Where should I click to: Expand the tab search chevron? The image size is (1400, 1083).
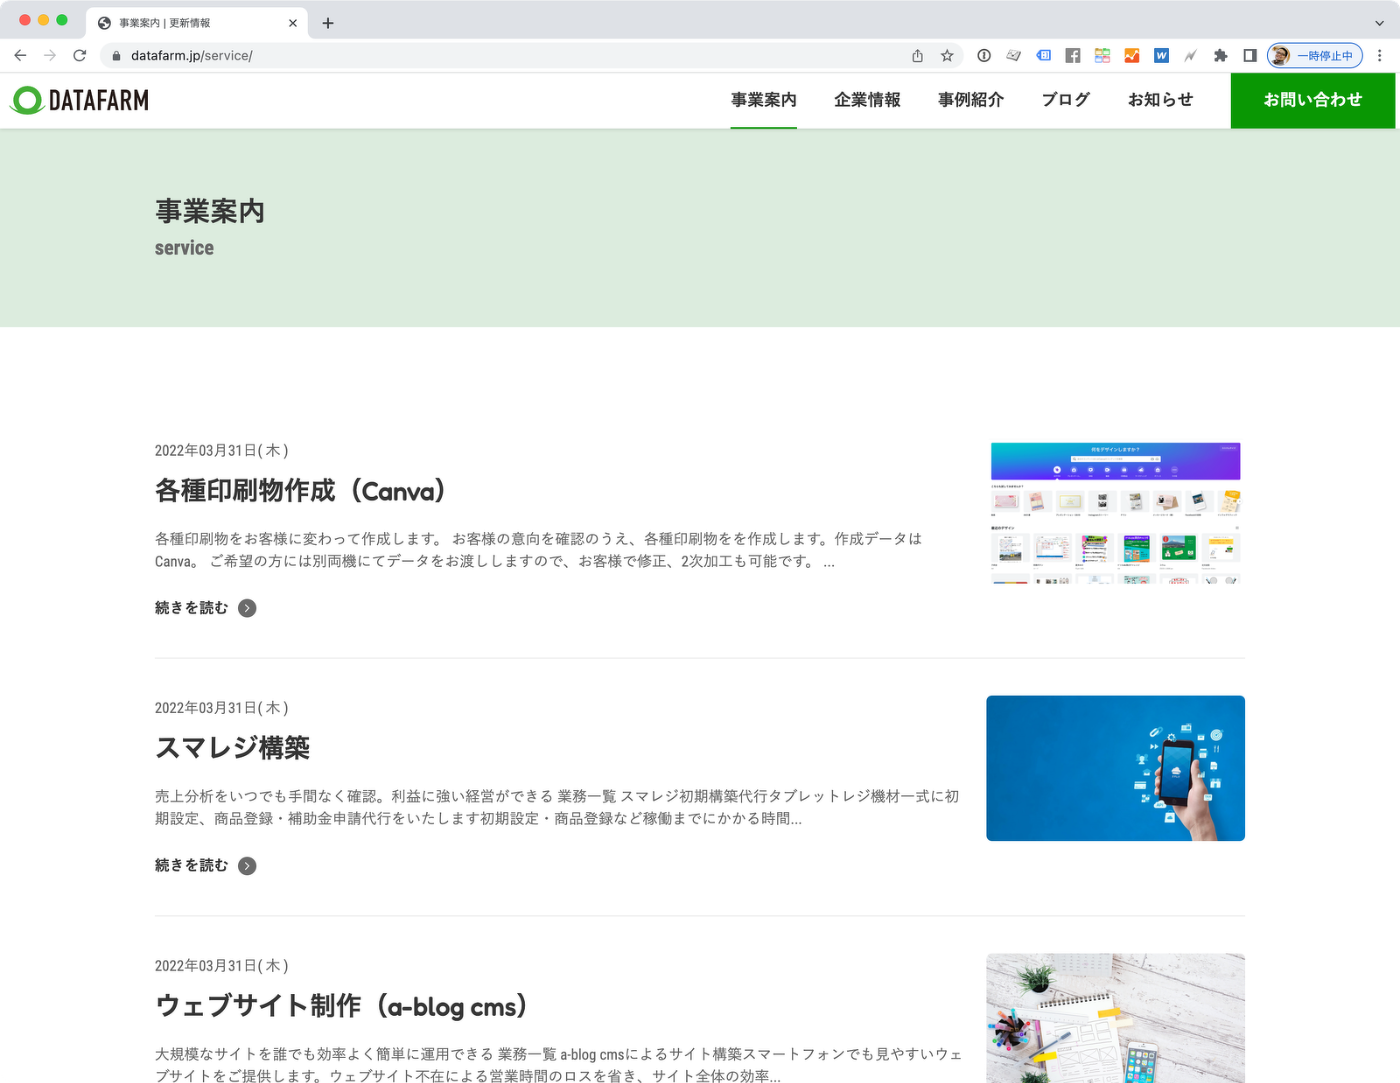click(x=1379, y=23)
